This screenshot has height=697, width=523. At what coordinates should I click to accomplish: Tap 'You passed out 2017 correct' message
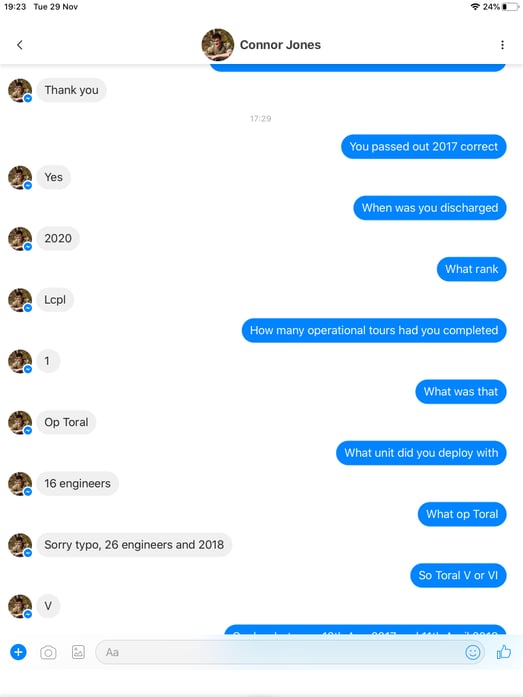point(423,147)
